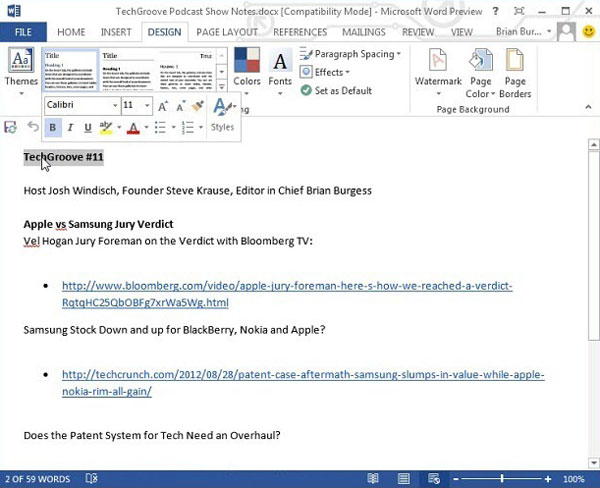Click the save/refresh quick access icon
This screenshot has width=600, height=488.
coord(10,127)
